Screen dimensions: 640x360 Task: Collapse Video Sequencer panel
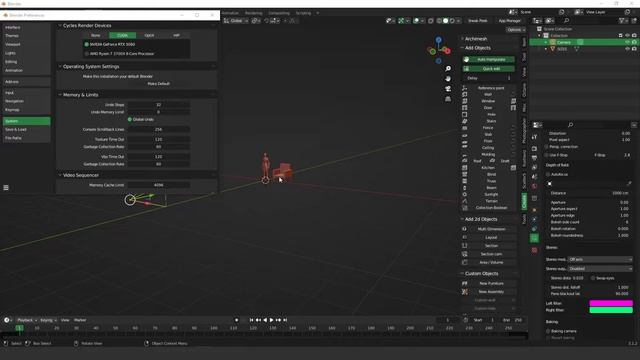click(x=60, y=175)
